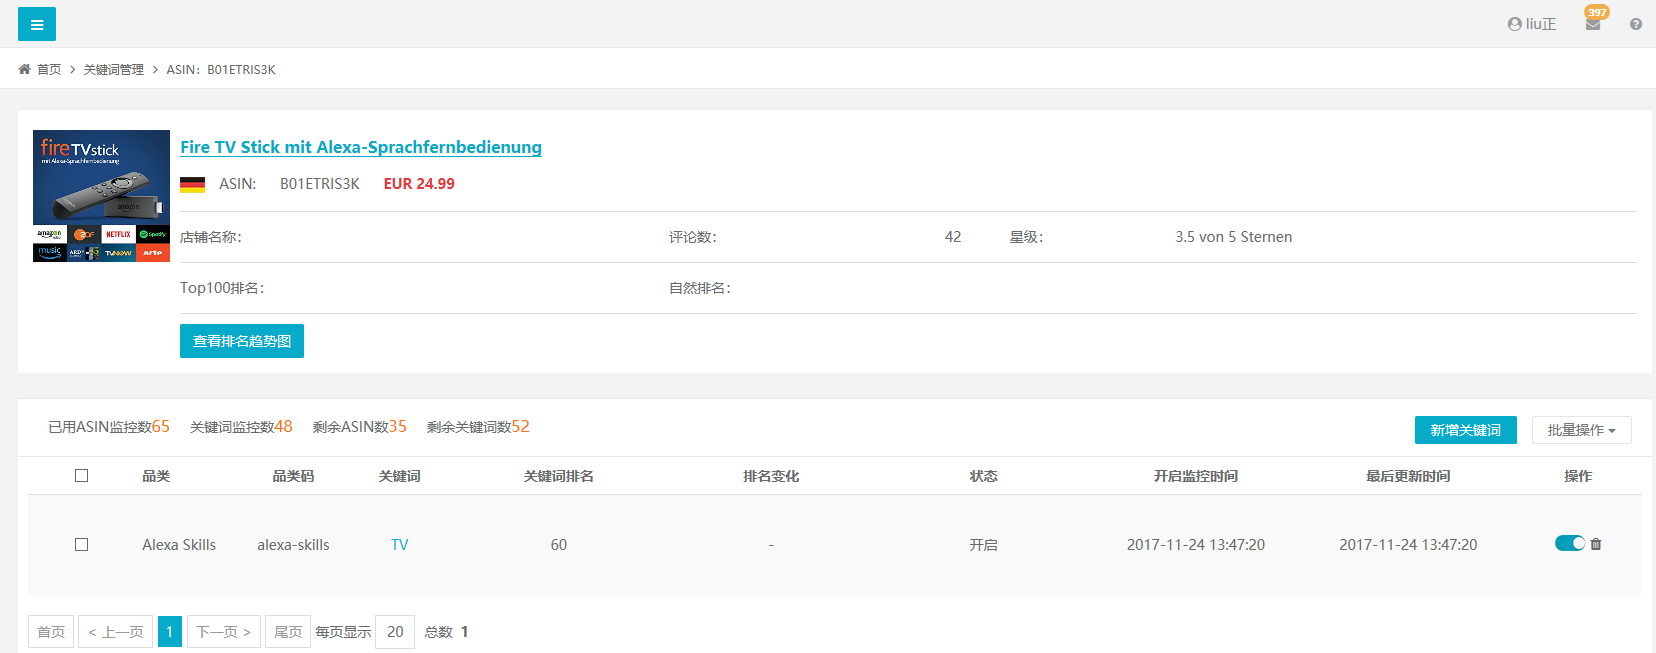
Task: Click the keyword rank value 60
Action: point(559,545)
